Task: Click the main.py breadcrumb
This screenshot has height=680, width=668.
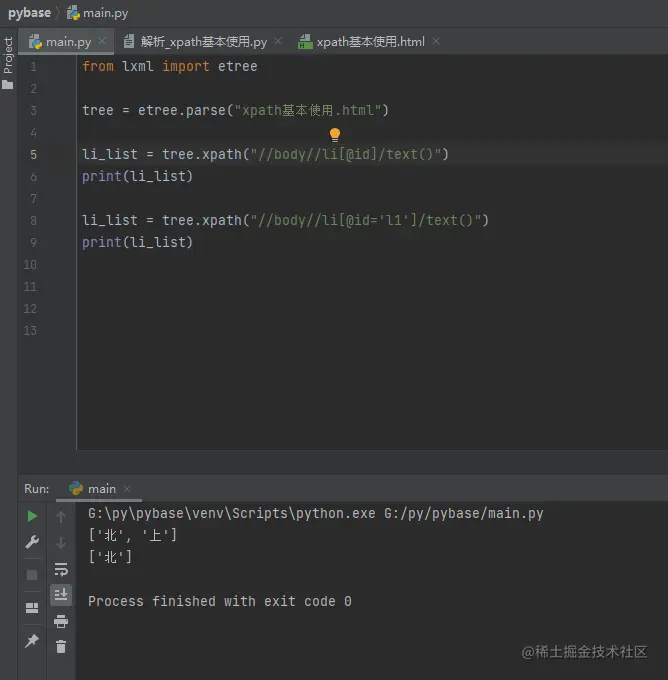Action: point(97,13)
